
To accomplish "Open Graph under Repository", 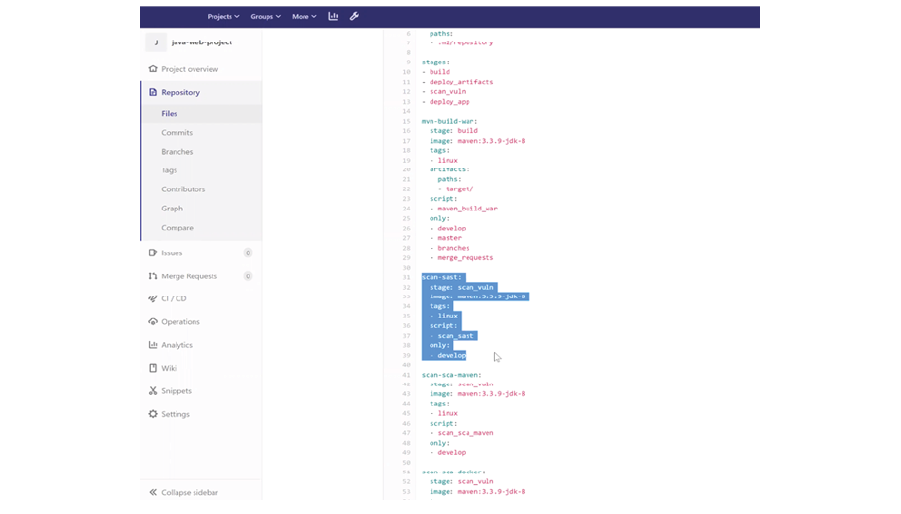I will pyautogui.click(x=172, y=208).
